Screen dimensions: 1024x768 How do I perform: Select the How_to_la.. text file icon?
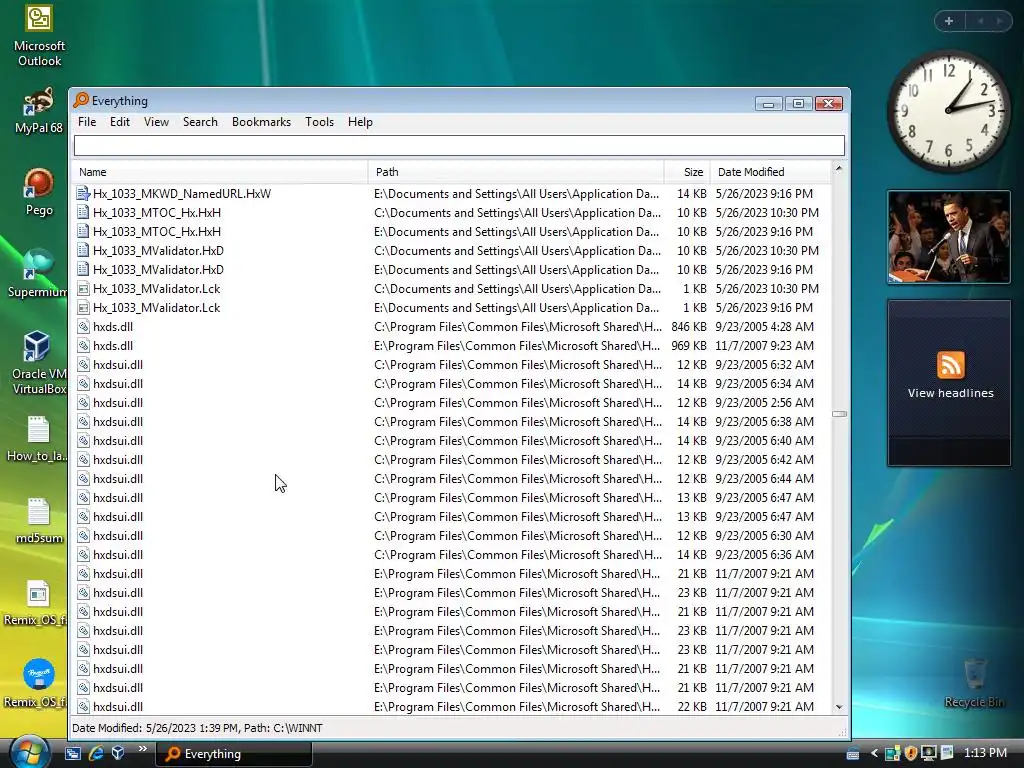click(37, 439)
